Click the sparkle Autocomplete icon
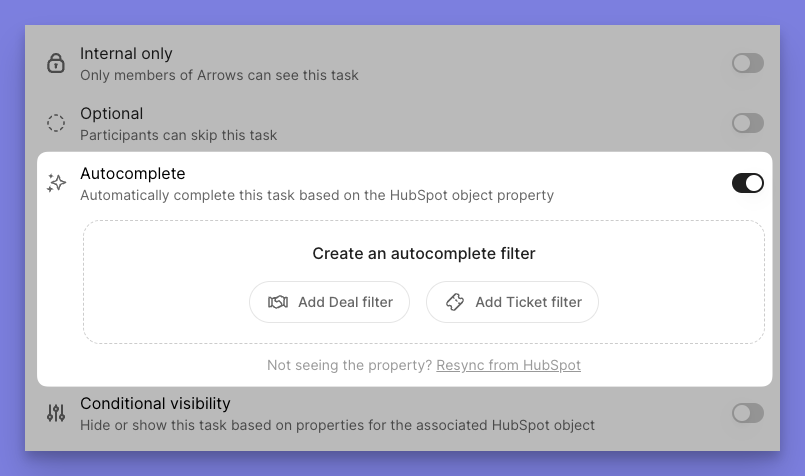Screen dimensions: 805x476 (x=56, y=183)
